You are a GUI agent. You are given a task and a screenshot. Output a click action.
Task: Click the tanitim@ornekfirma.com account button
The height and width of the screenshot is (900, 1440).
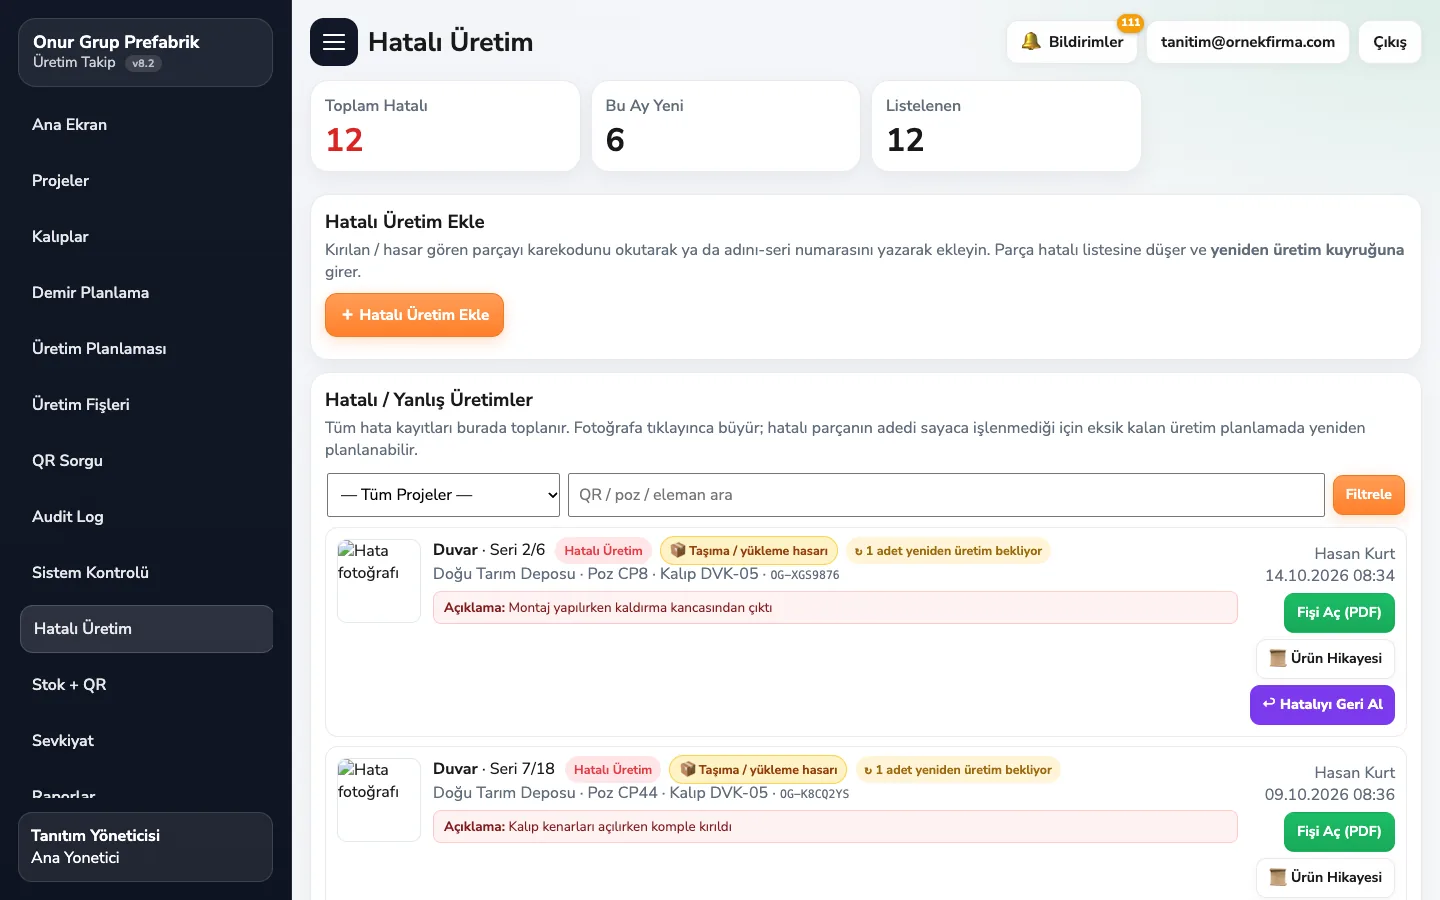(x=1248, y=42)
